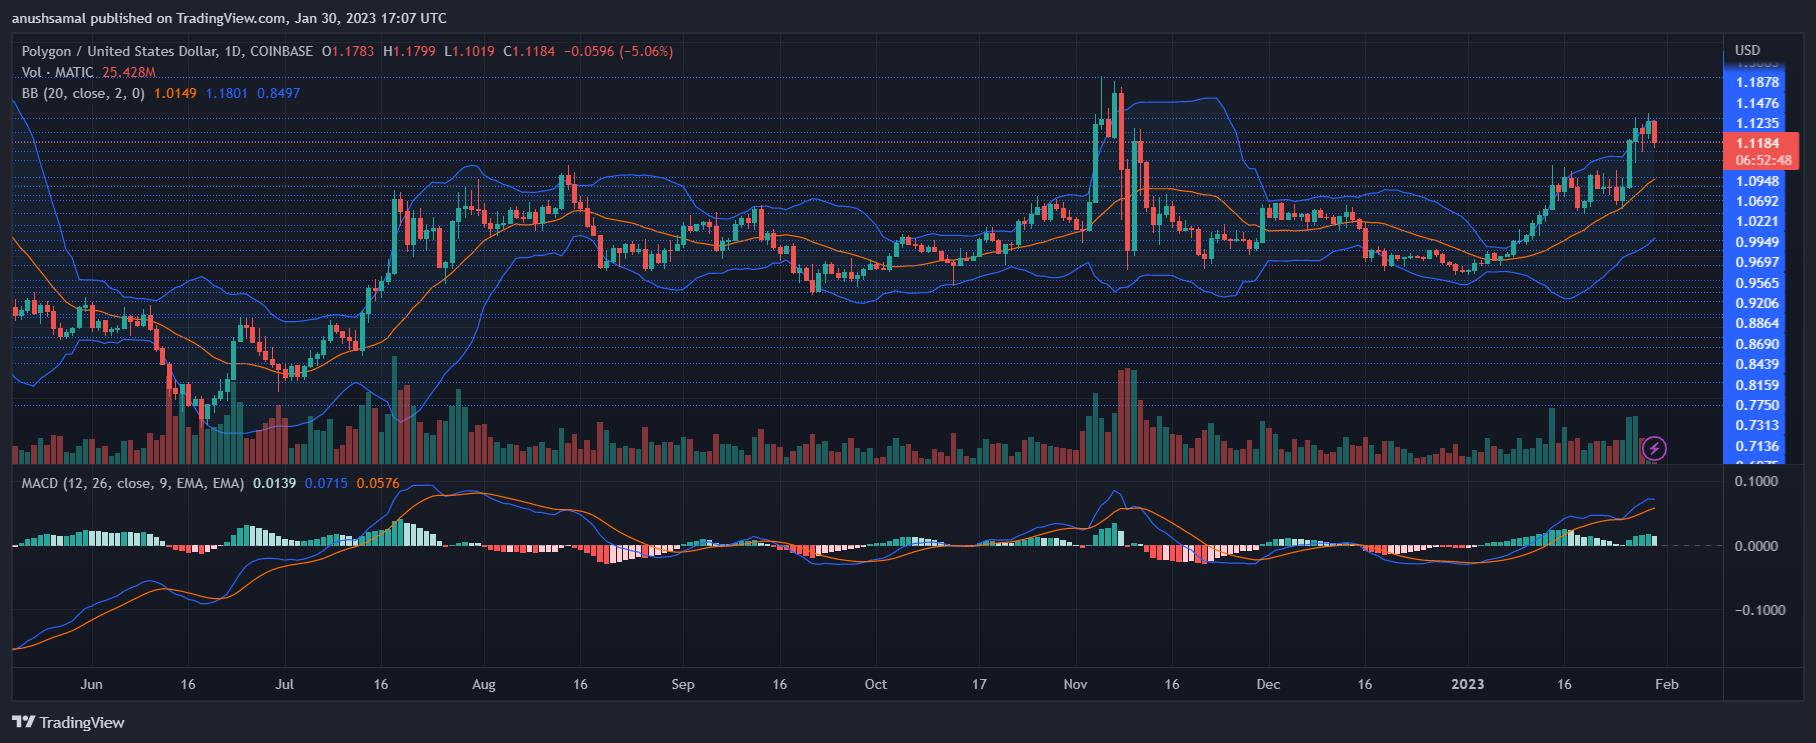Click the close value C1.1184 in the legend
Screen dimensions: 1816x743
pos(529,51)
